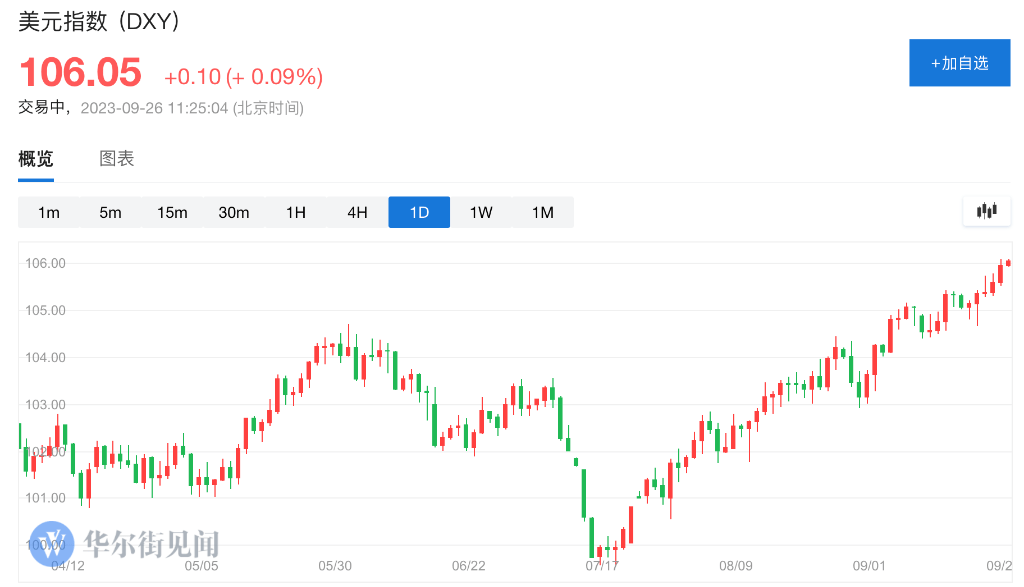
Task: Click the 05/30 date label on axis
Action: pyautogui.click(x=335, y=566)
